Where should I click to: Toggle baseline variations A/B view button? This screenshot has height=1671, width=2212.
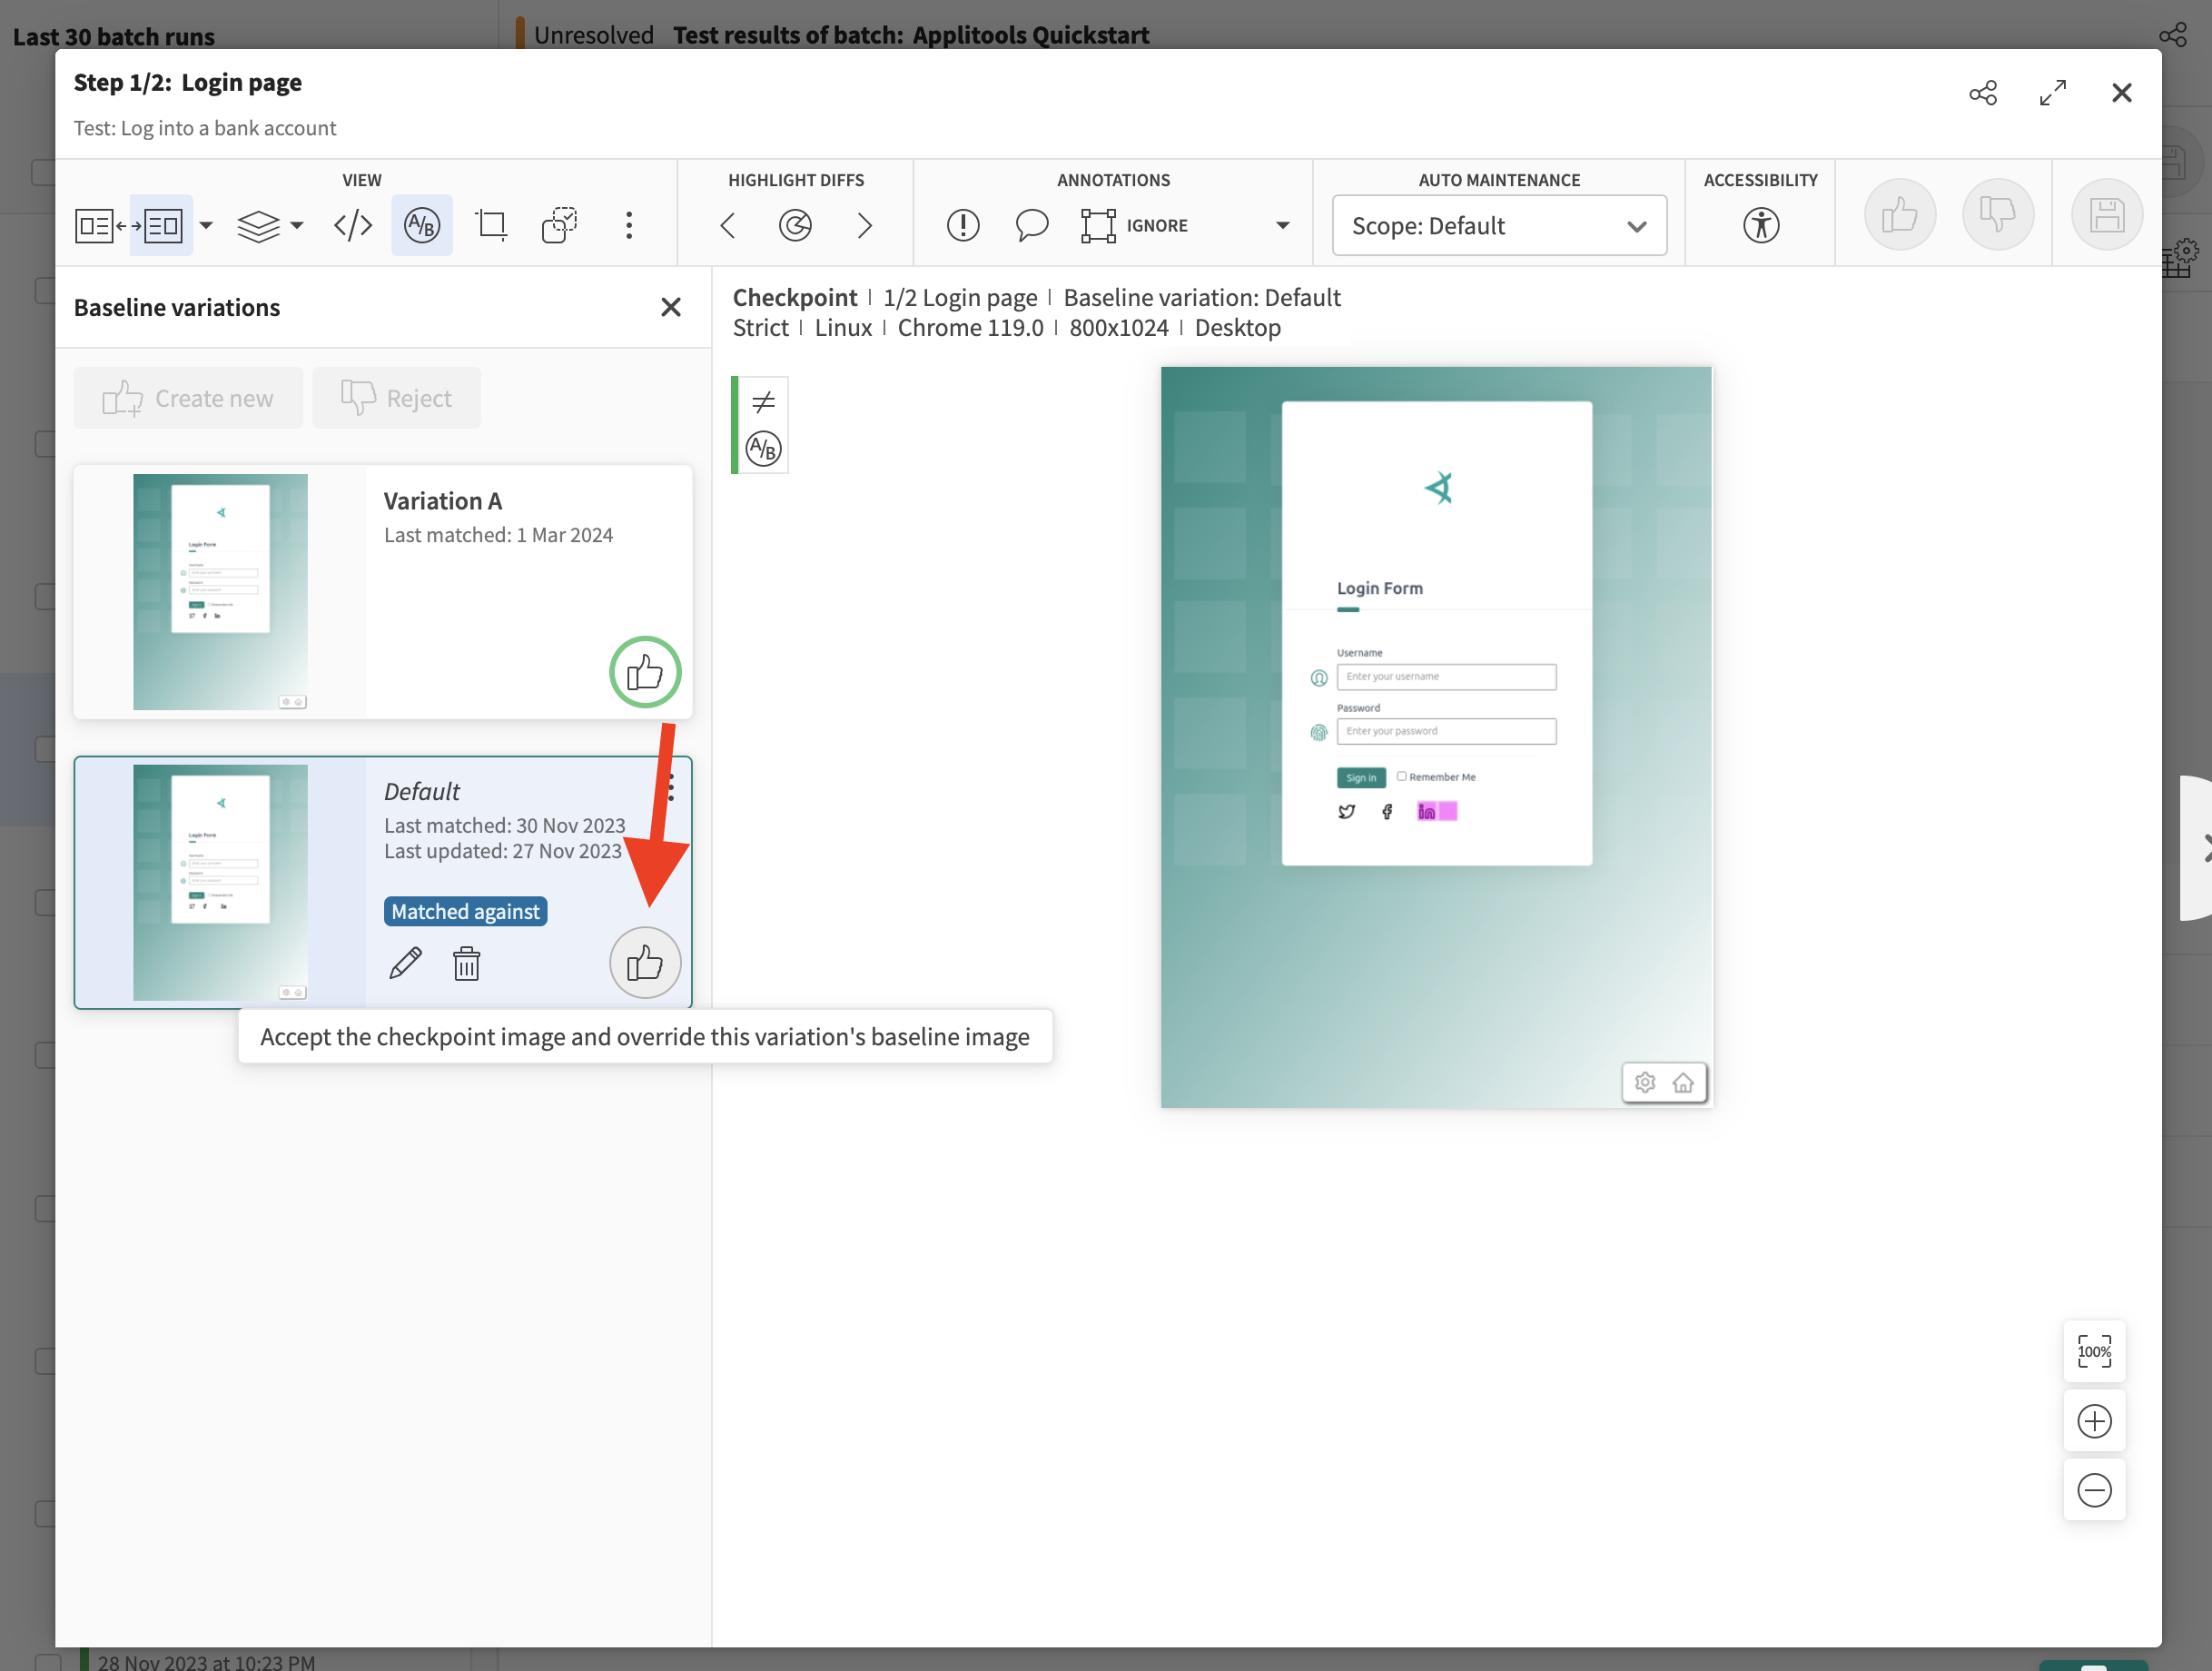[x=421, y=225]
